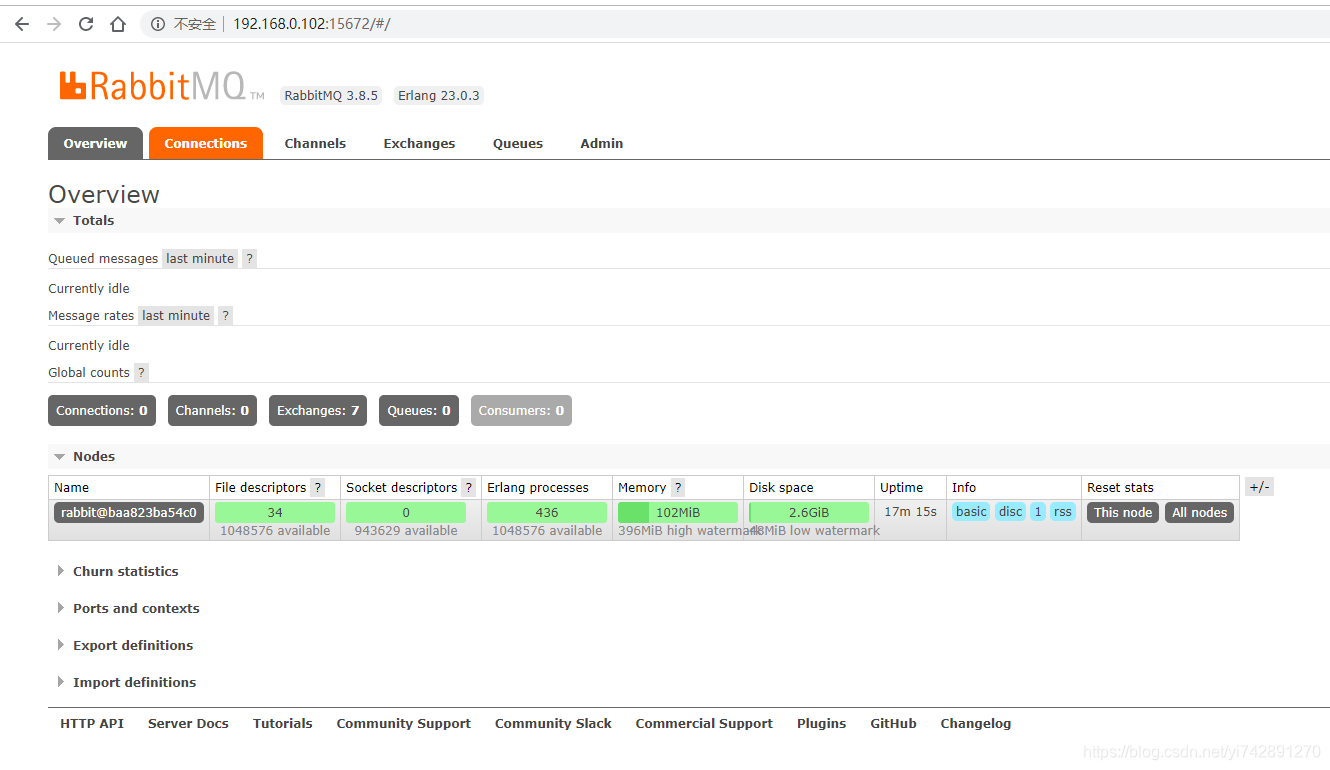The width and height of the screenshot is (1330, 770).
Task: Open the Admin tab
Action: click(602, 143)
